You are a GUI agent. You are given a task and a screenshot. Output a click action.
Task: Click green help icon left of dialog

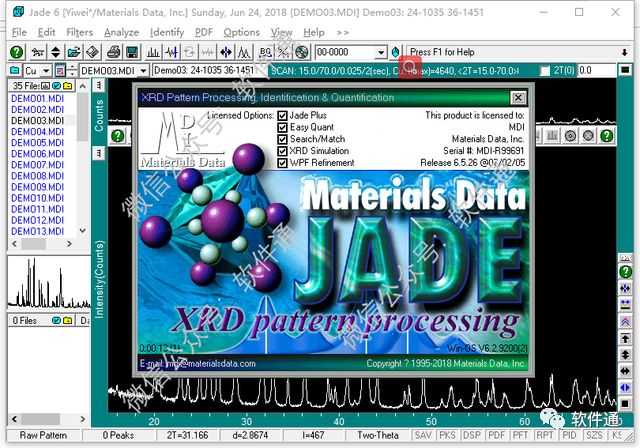[x=118, y=136]
